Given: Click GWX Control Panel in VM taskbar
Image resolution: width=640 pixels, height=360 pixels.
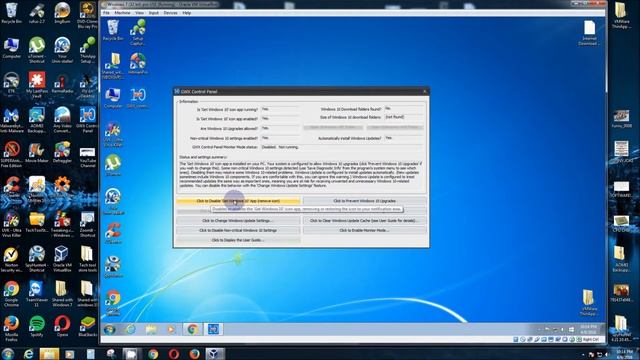Looking at the screenshot, I should [x=213, y=329].
